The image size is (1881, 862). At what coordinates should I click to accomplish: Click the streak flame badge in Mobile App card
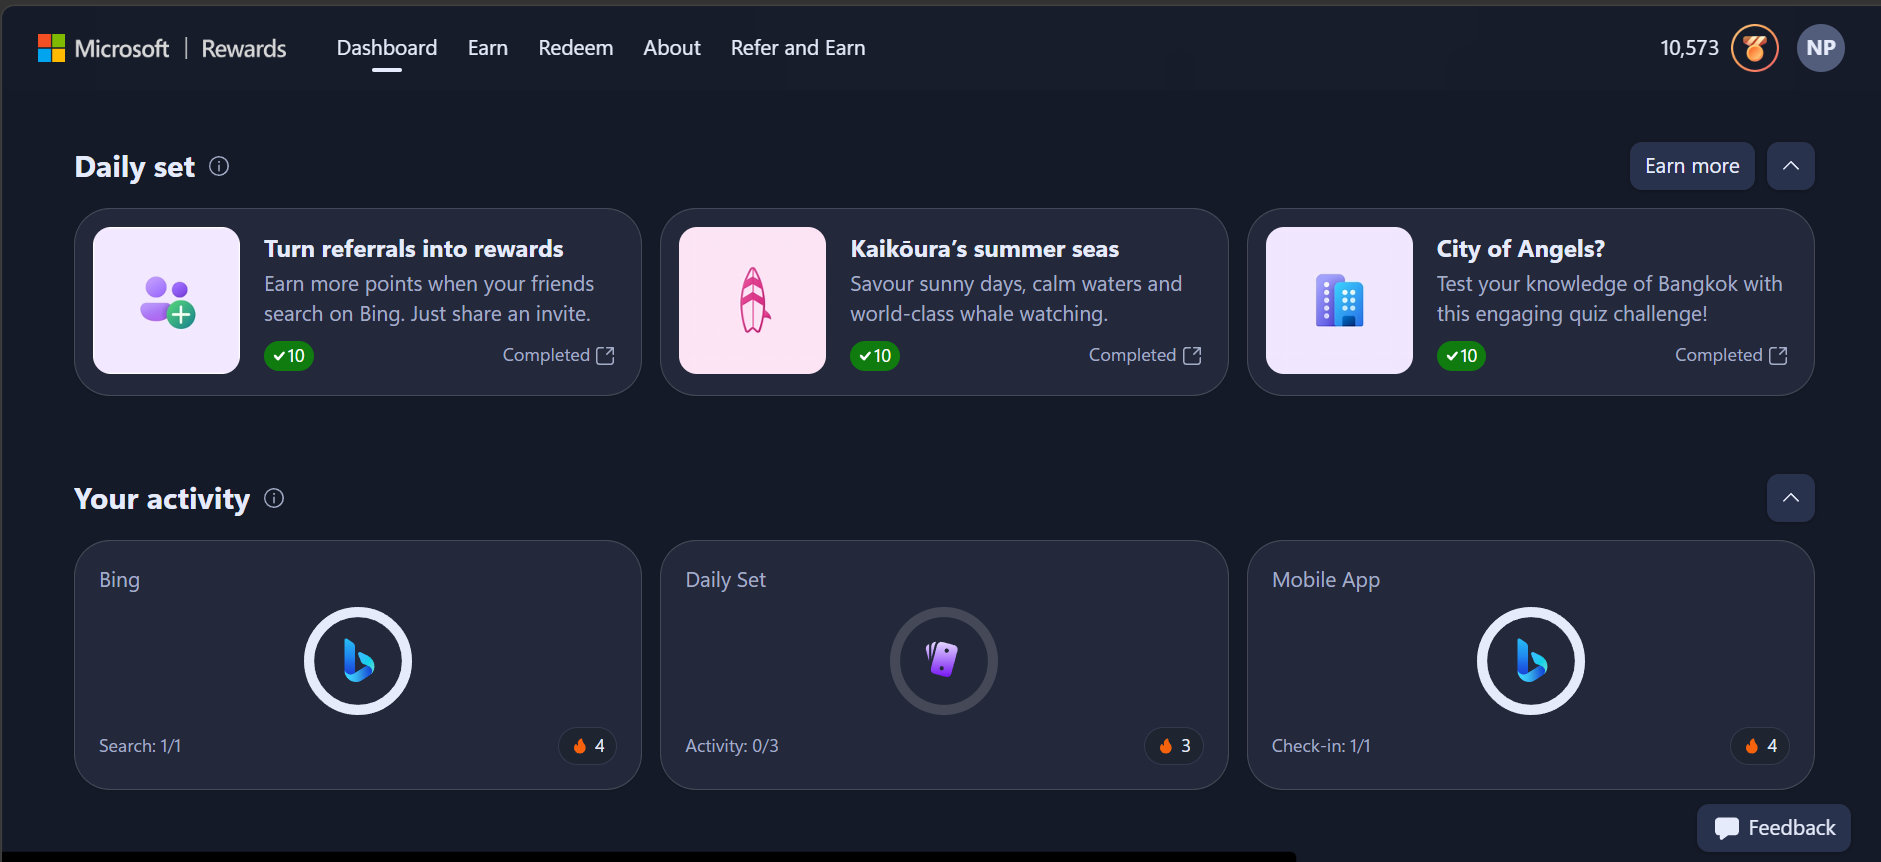point(1761,746)
